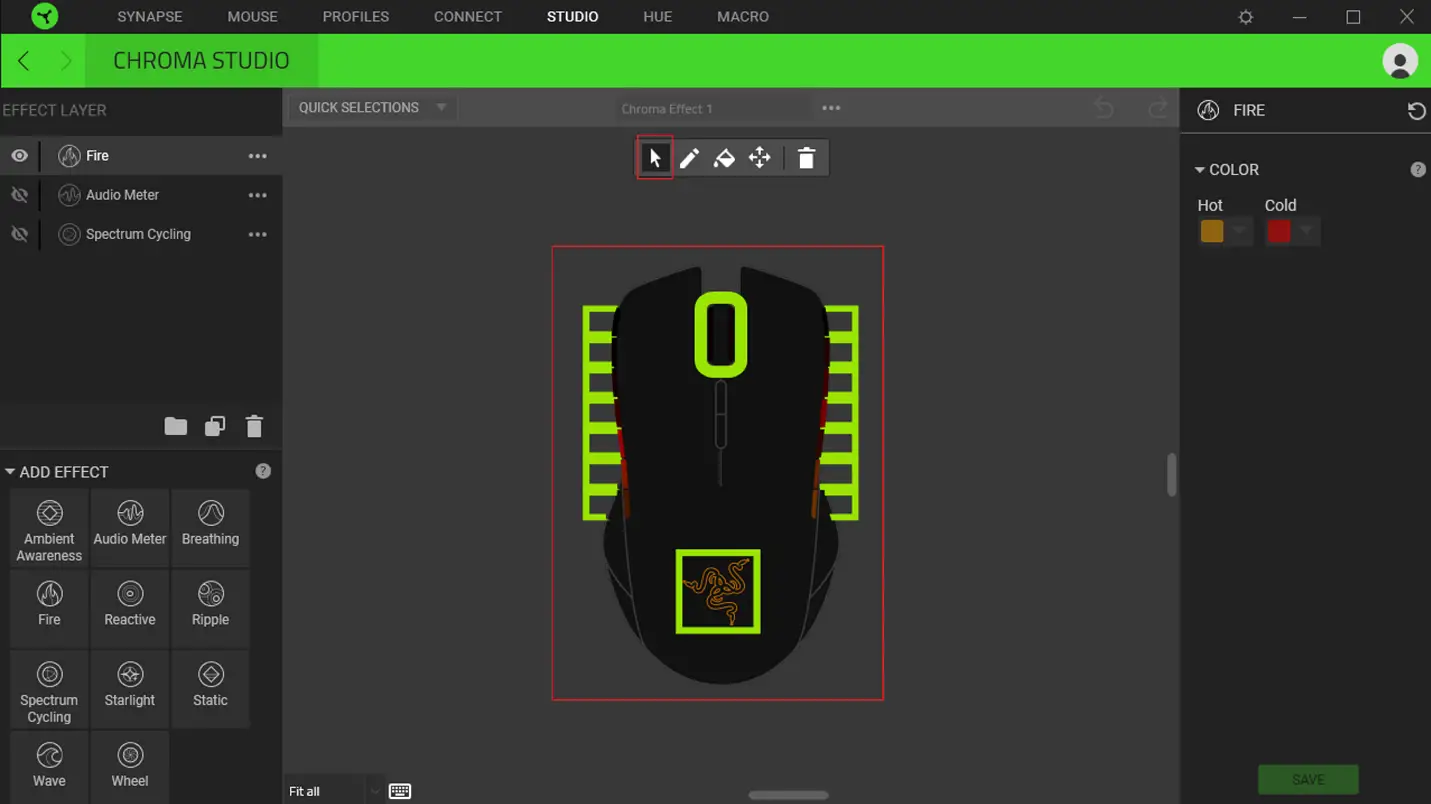Click the trash icon in the canvas toolbar

click(806, 157)
